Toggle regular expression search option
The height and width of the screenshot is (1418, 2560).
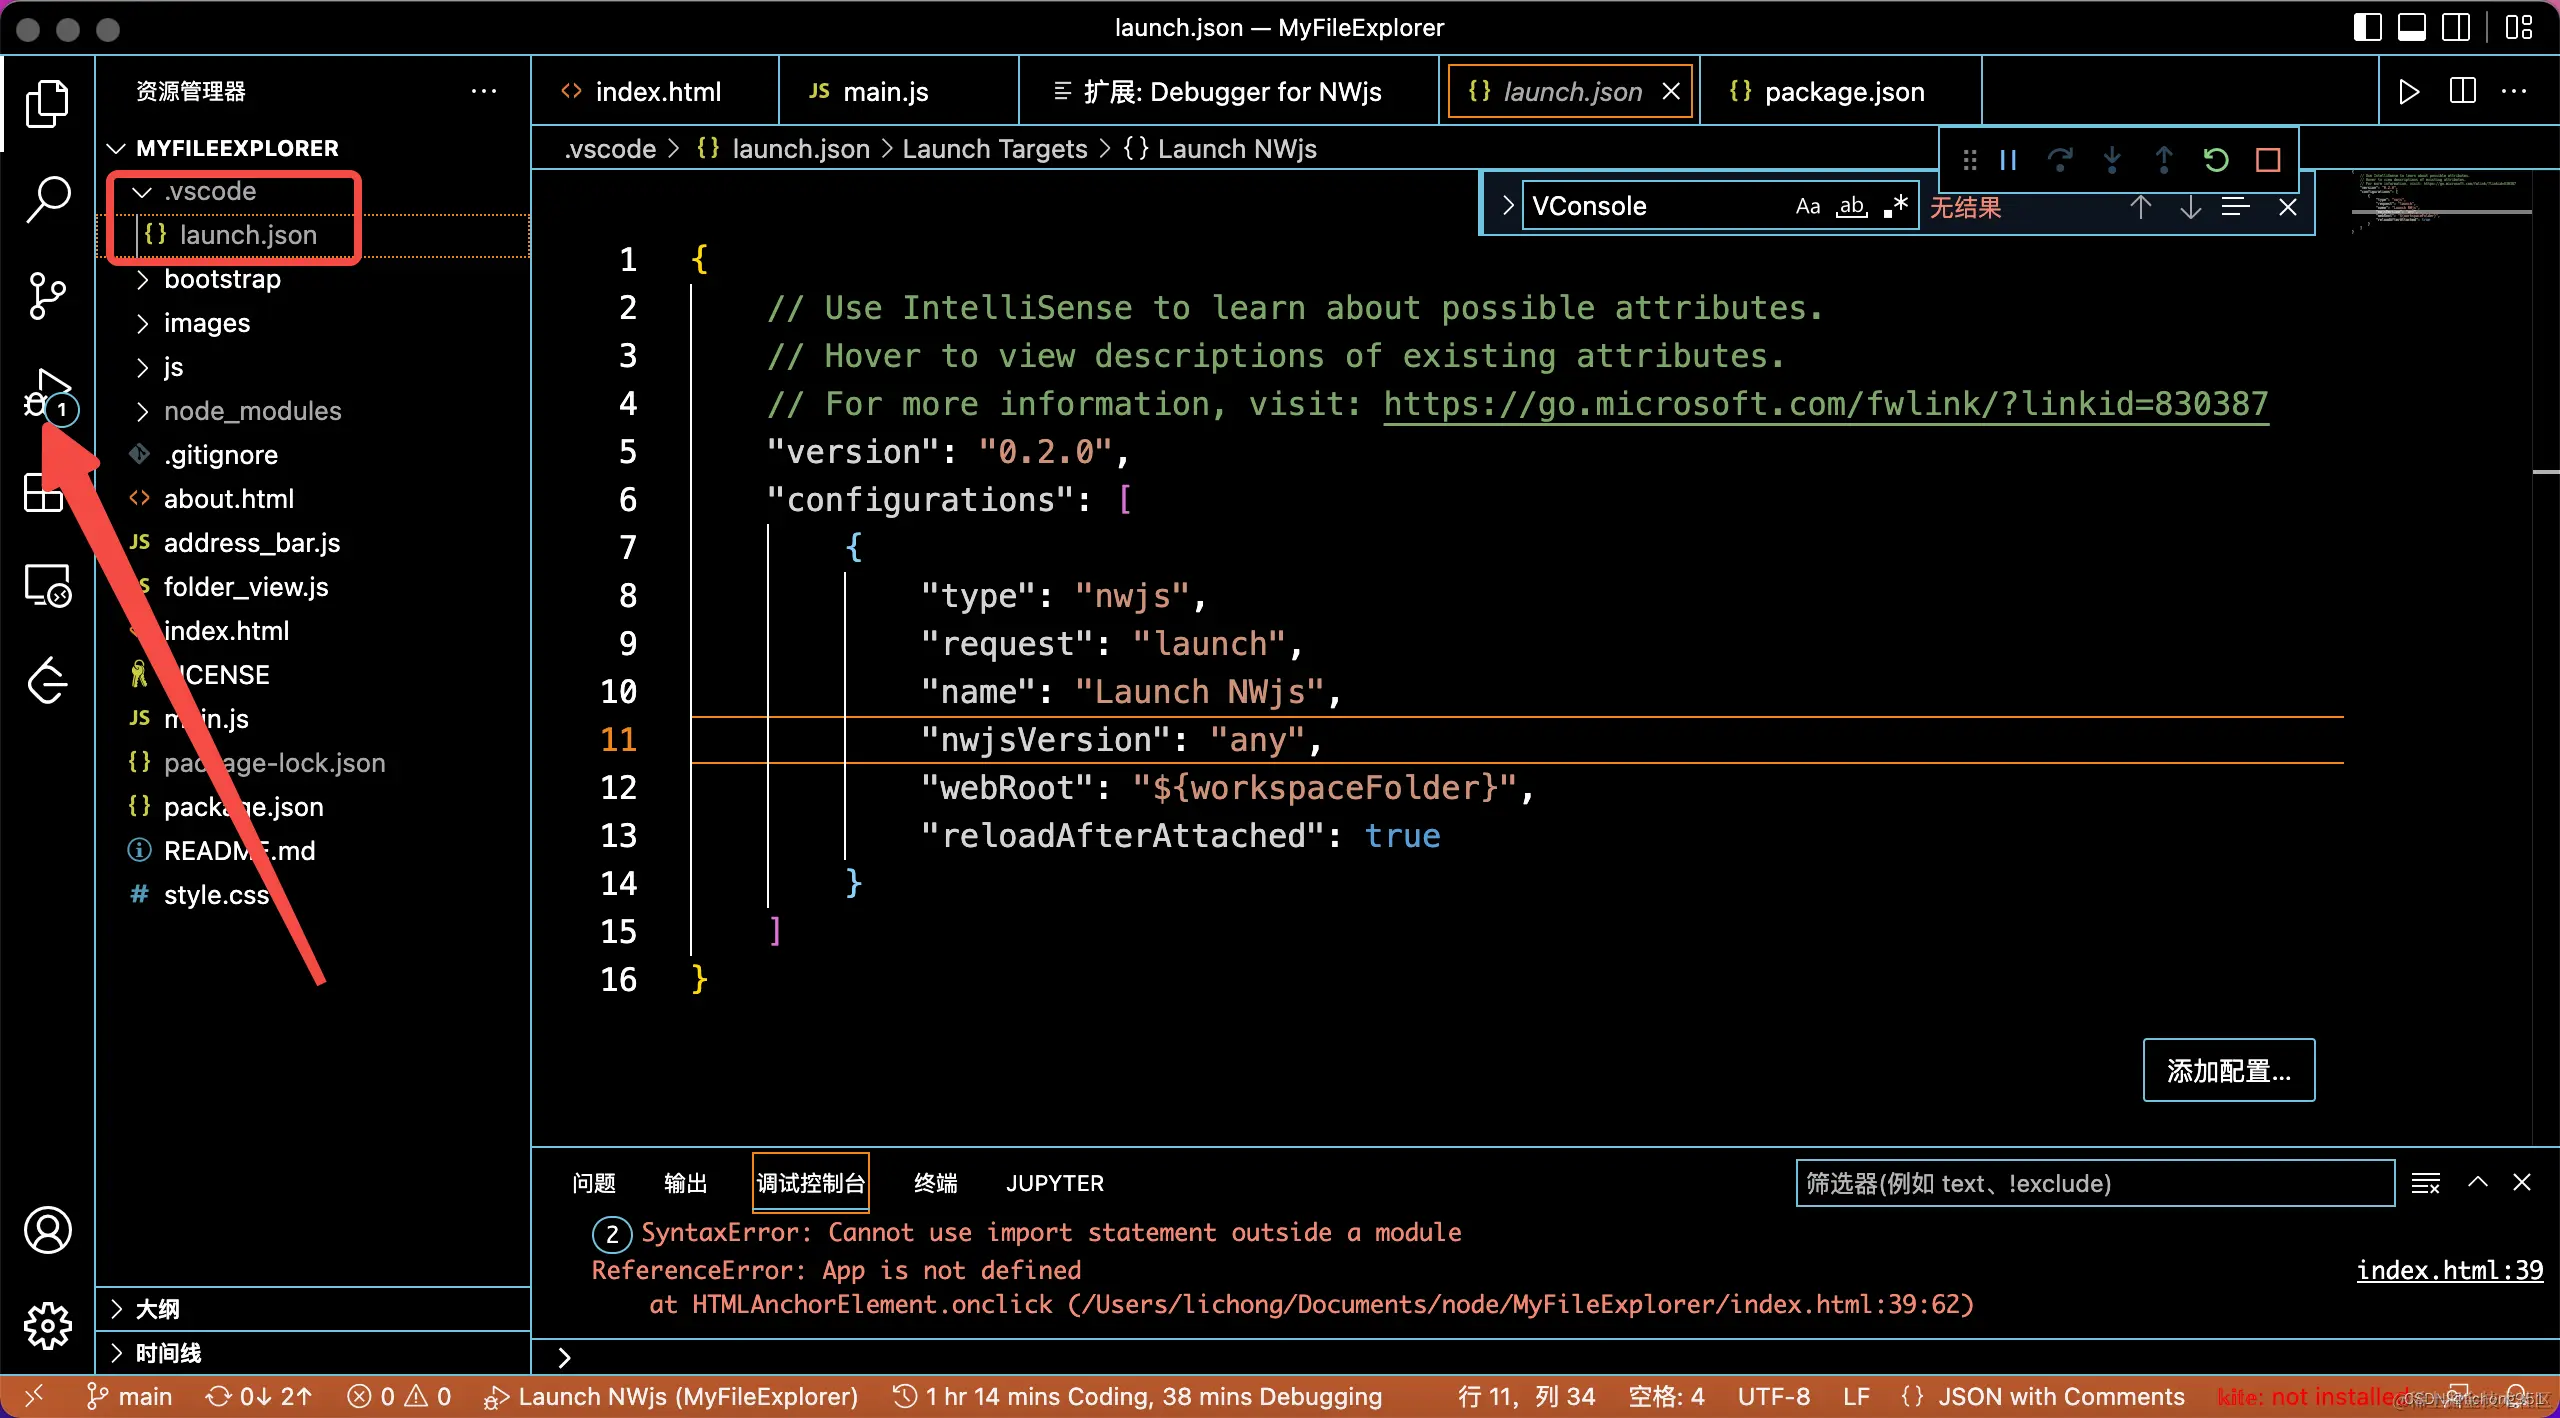tap(1895, 207)
